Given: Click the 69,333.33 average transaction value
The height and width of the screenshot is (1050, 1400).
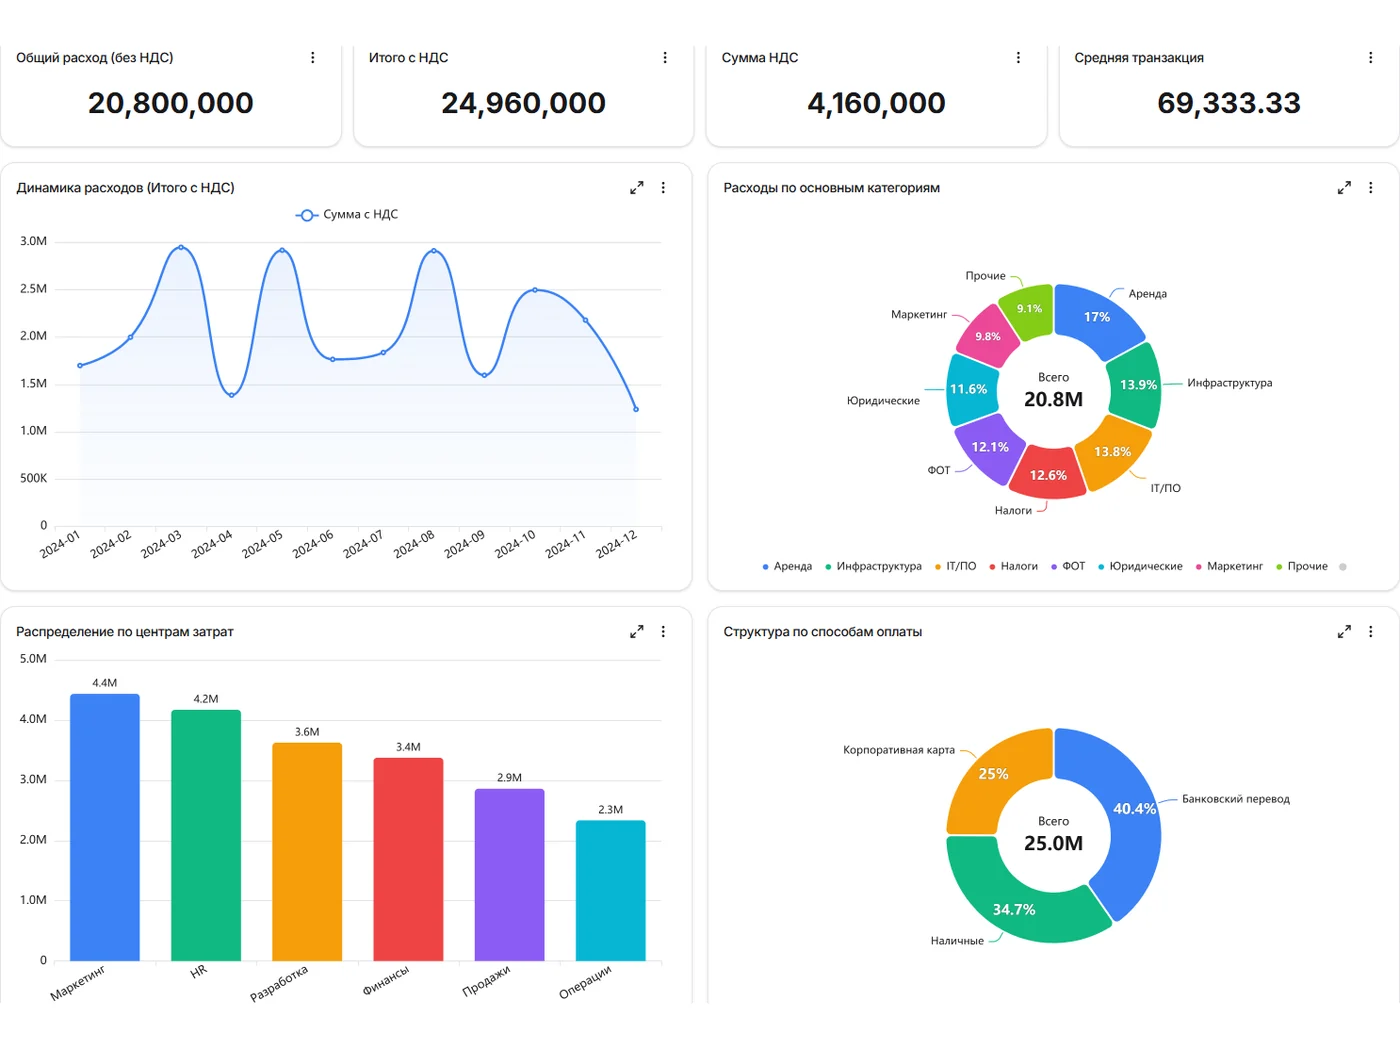Looking at the screenshot, I should click(1229, 103).
